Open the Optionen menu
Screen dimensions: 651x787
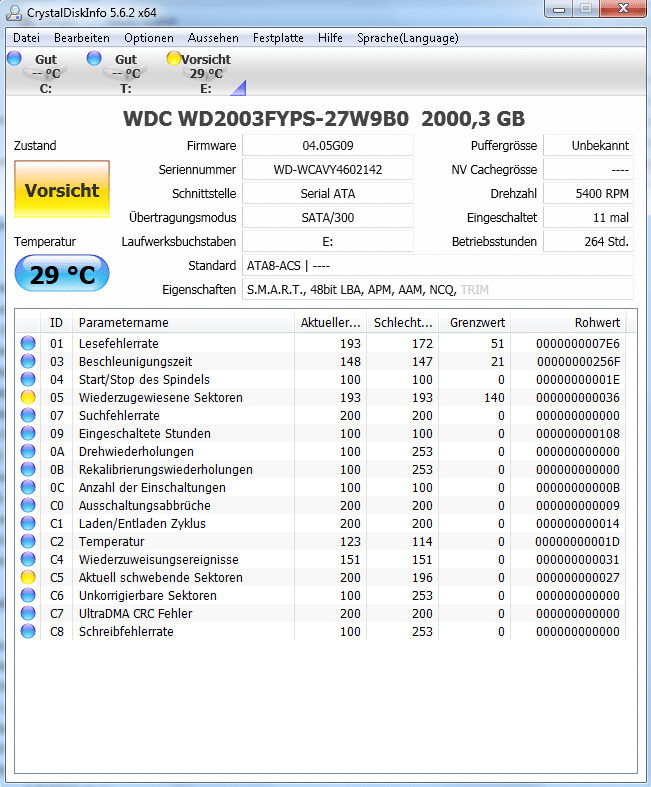point(149,38)
